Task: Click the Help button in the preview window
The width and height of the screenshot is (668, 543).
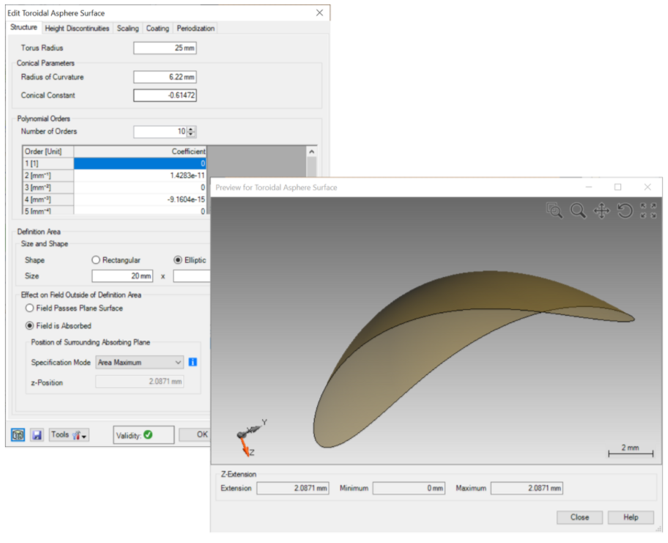Action: pyautogui.click(x=630, y=517)
